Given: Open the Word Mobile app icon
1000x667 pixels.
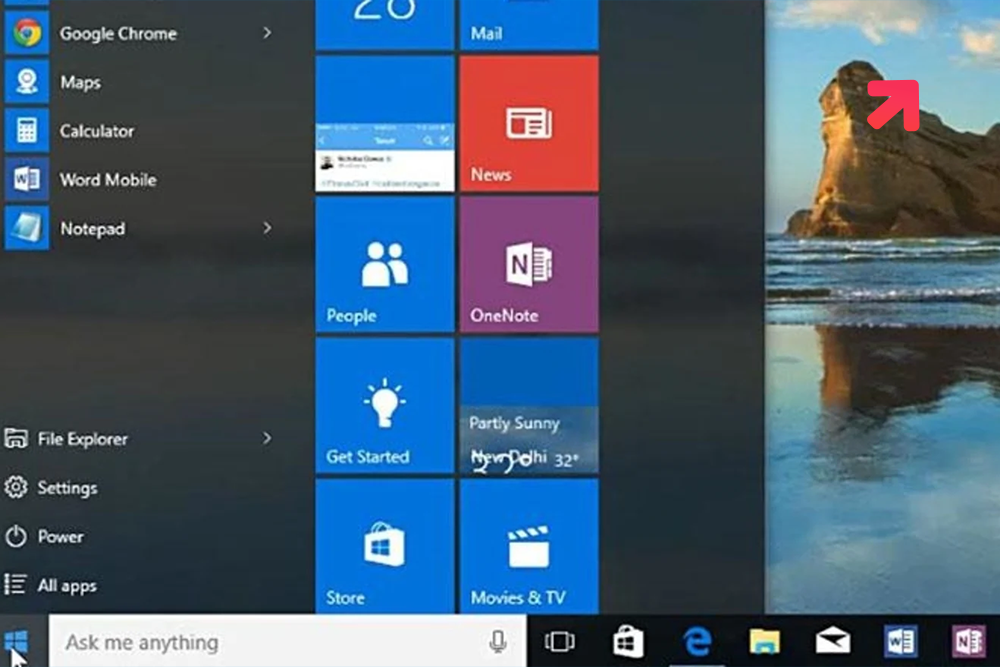Looking at the screenshot, I should 26,179.
